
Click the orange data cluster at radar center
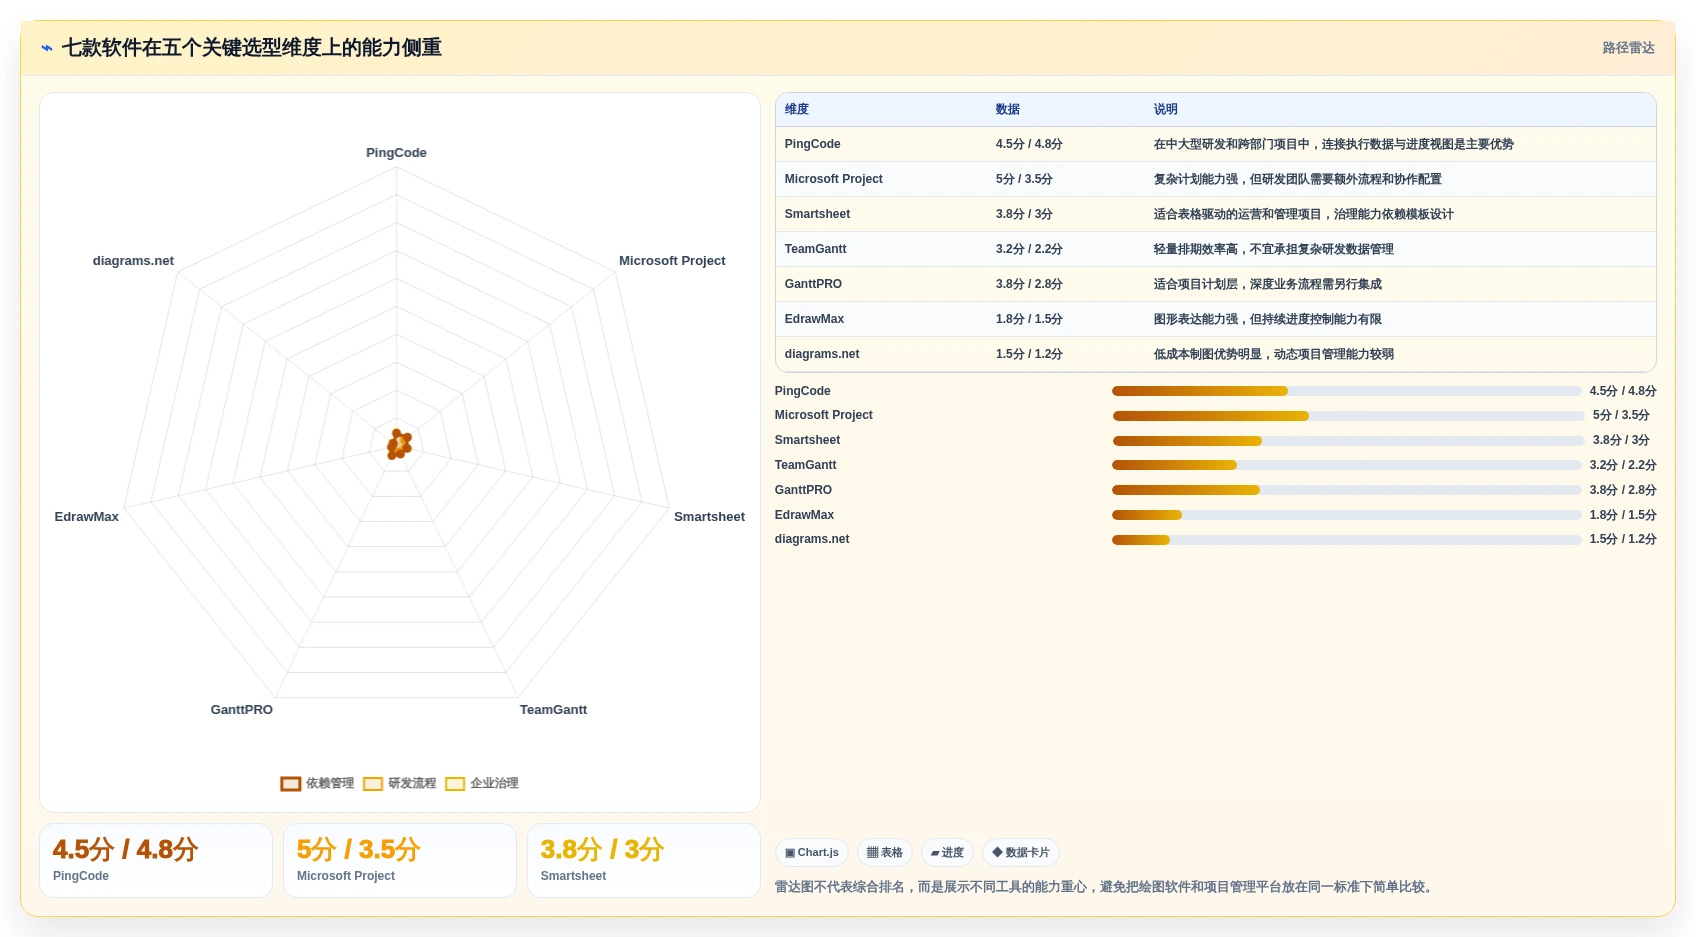coord(399,444)
